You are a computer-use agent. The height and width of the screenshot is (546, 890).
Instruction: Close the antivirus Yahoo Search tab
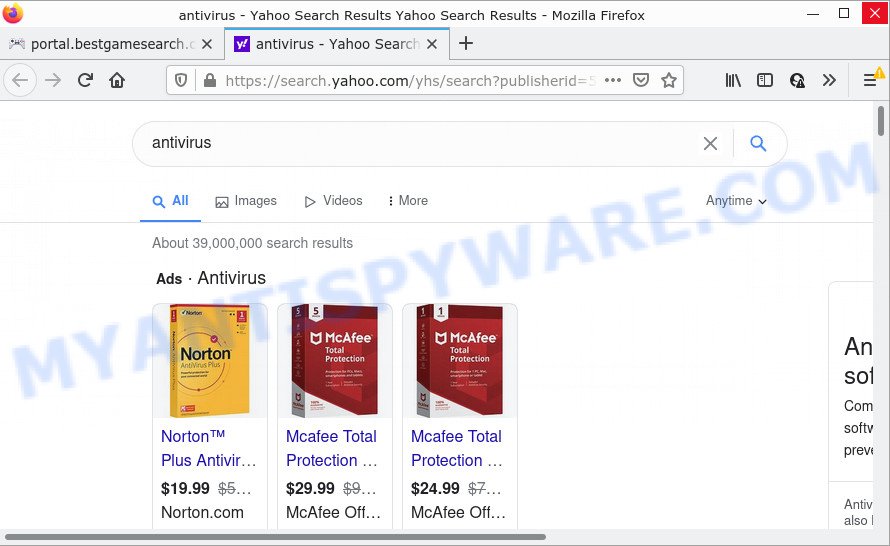[x=432, y=44]
